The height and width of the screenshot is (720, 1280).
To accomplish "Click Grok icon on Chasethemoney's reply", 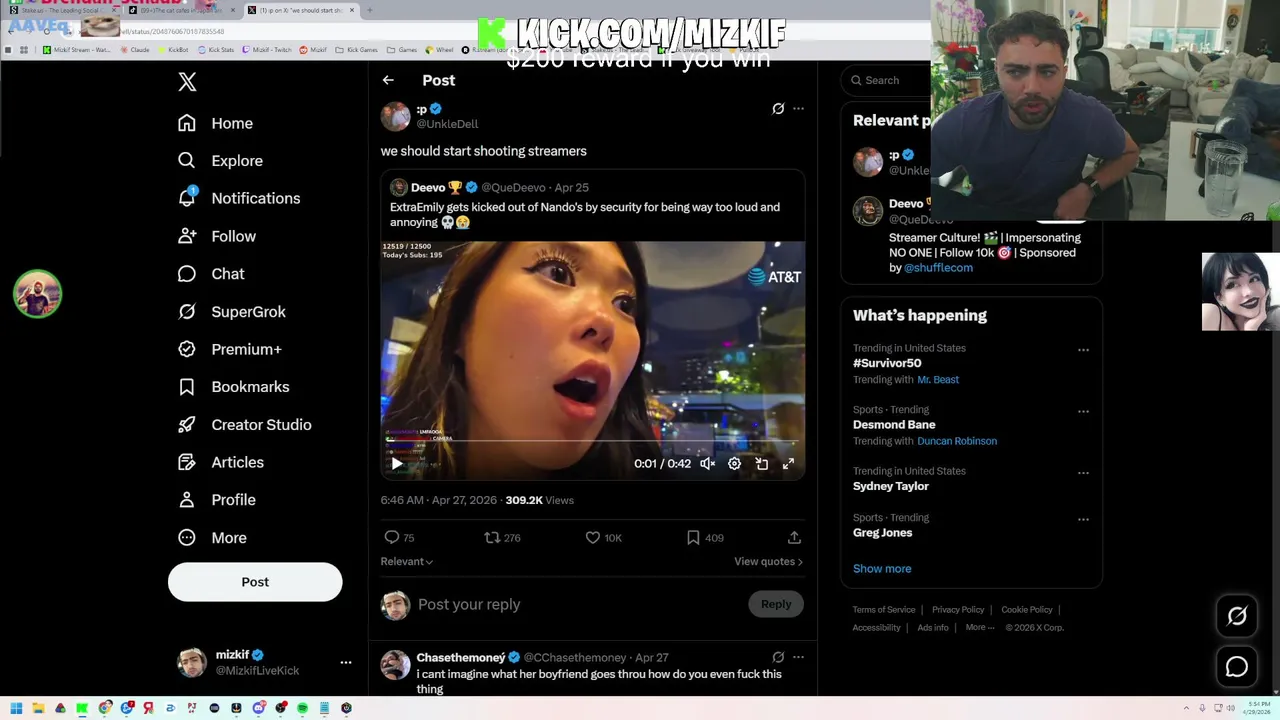I will coord(778,657).
